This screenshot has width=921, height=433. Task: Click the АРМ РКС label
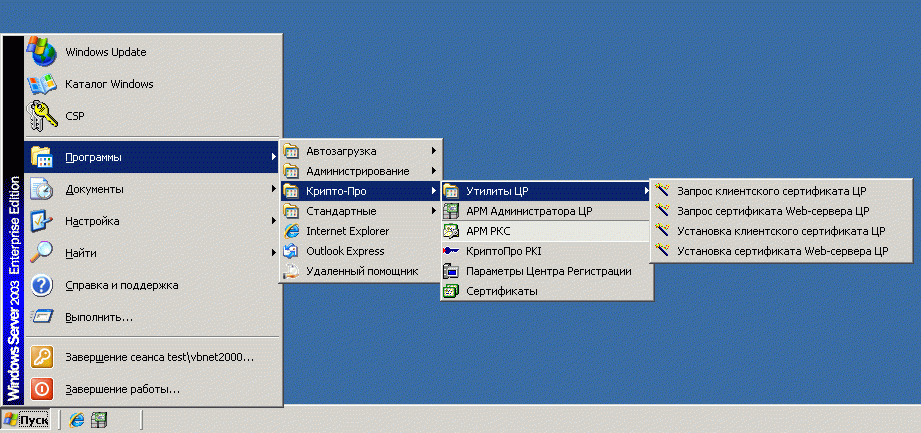click(488, 231)
